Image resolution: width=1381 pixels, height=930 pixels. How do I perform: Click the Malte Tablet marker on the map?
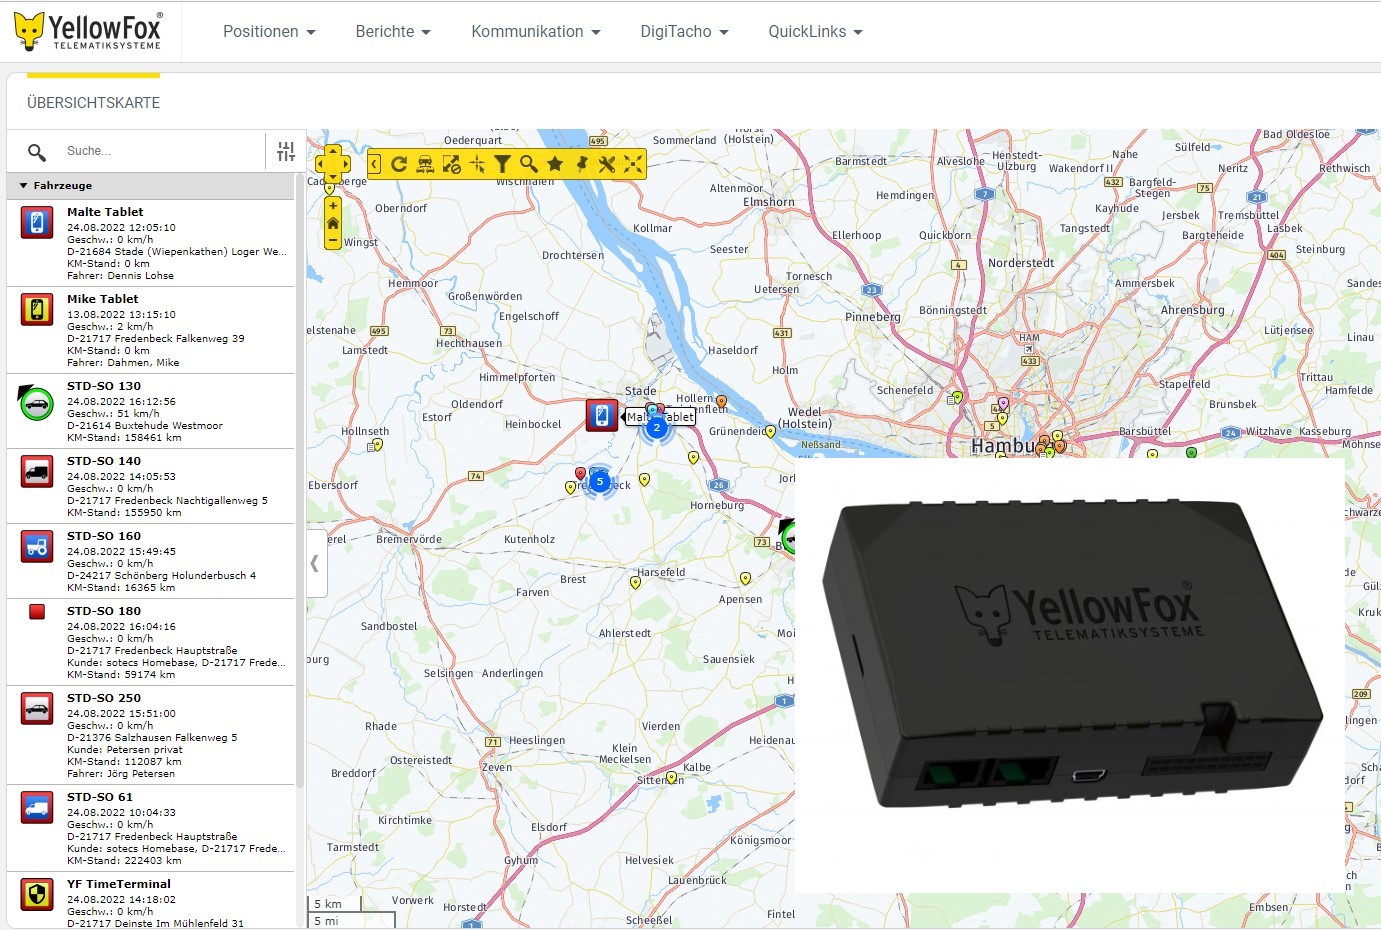point(602,415)
